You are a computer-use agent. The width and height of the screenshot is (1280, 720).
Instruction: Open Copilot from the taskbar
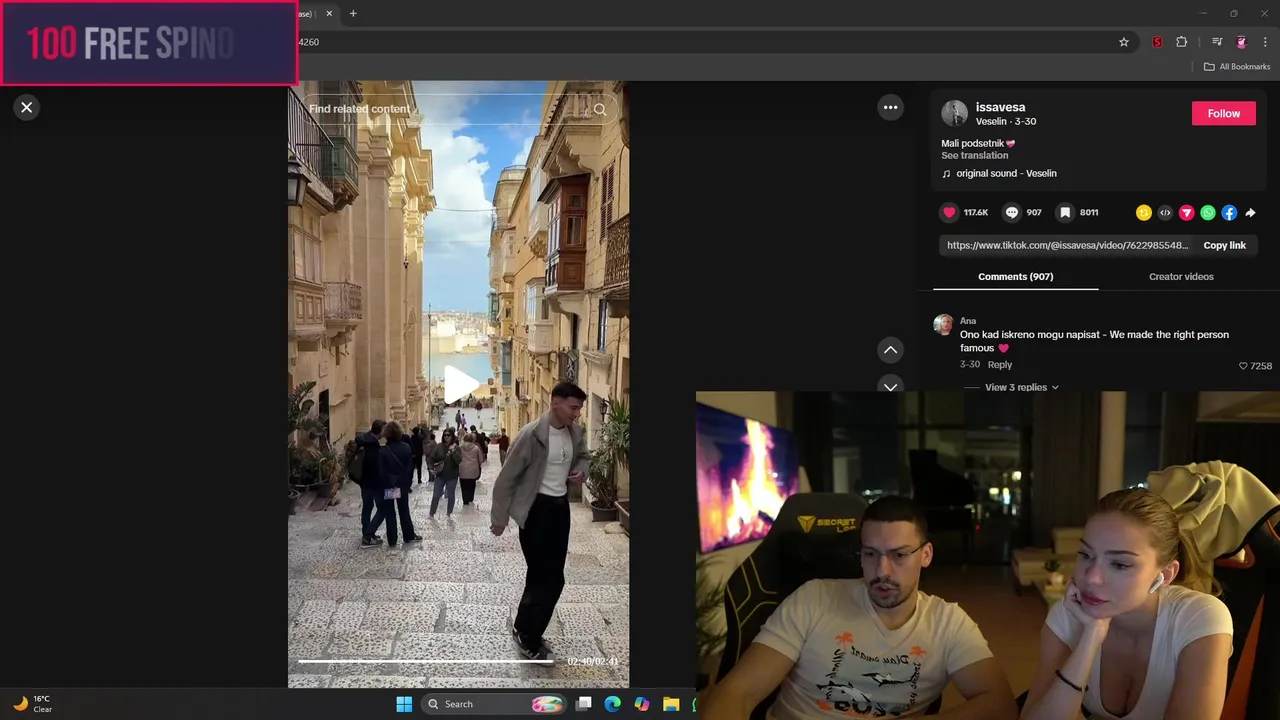[x=642, y=704]
